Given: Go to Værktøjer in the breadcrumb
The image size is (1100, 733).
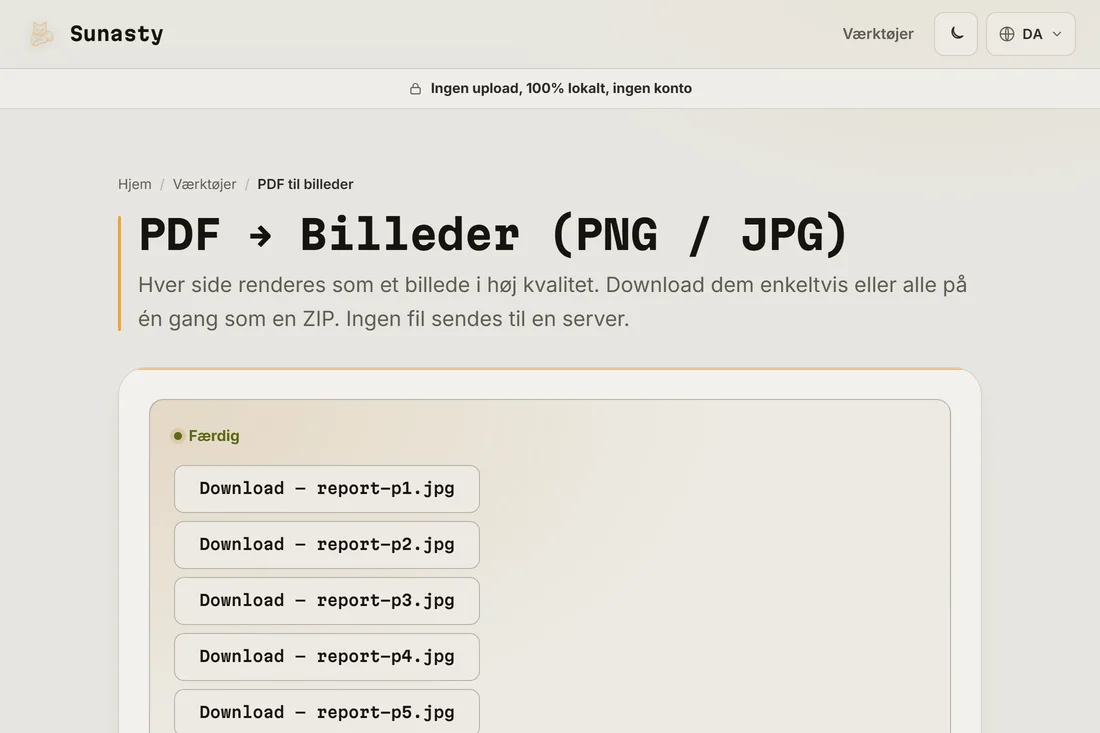Looking at the screenshot, I should point(204,184).
